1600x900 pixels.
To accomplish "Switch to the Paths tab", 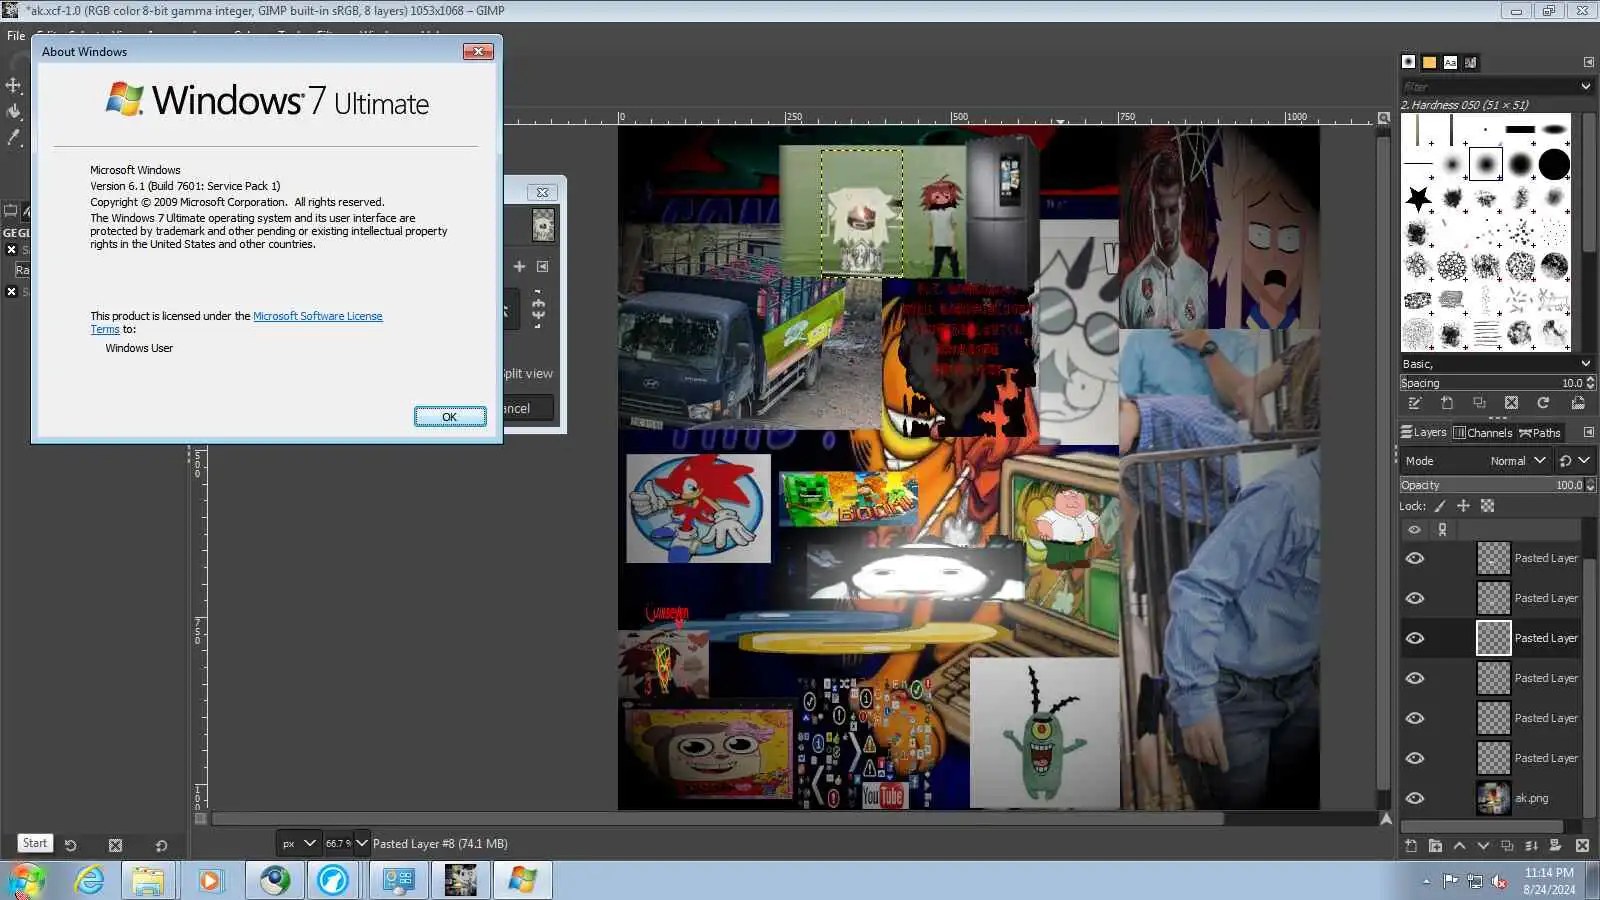I will click(x=1540, y=433).
